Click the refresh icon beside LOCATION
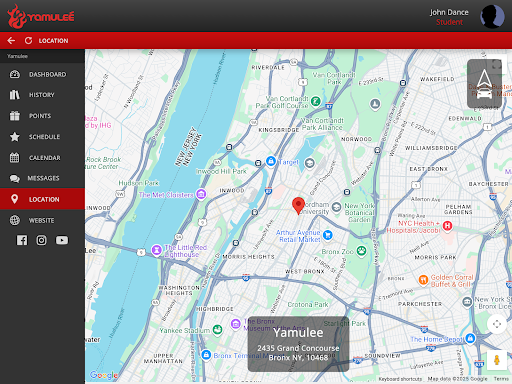This screenshot has height=384, width=512. (28, 41)
